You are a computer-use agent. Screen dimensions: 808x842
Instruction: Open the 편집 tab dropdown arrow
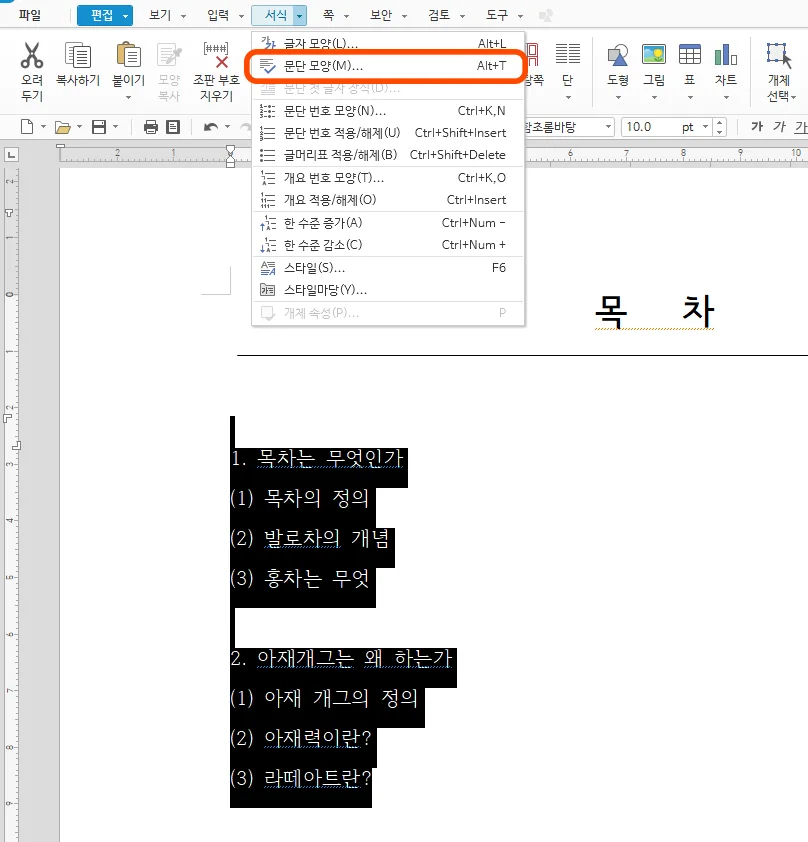coord(124,15)
